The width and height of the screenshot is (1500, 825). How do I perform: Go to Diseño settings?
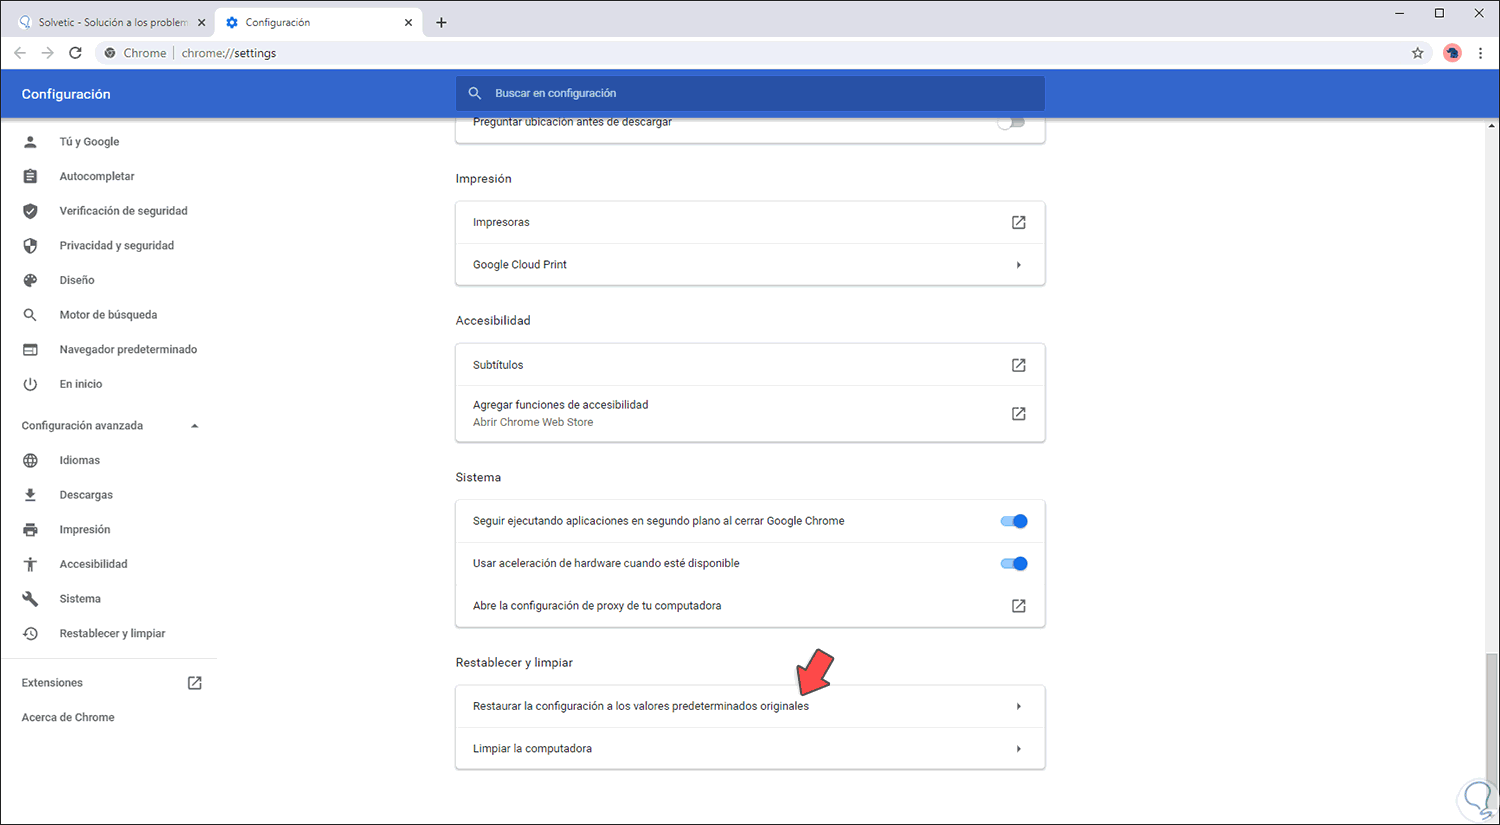coord(77,281)
